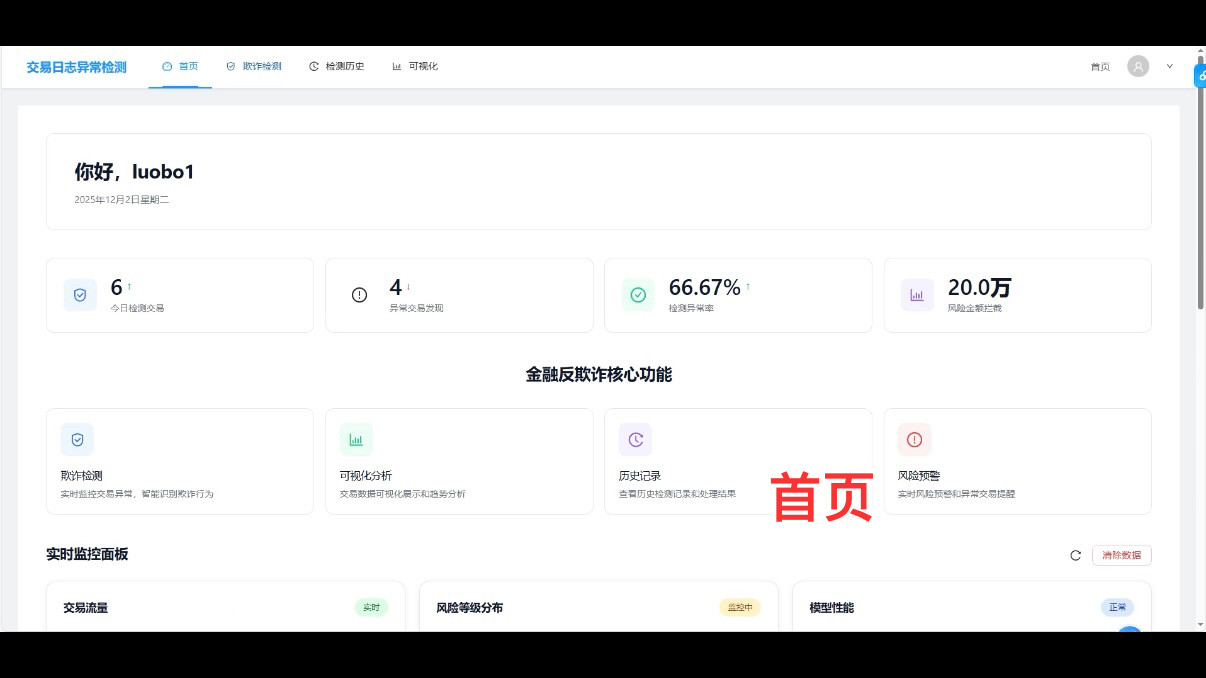Click the blue floating button at bottom right

point(1129,630)
